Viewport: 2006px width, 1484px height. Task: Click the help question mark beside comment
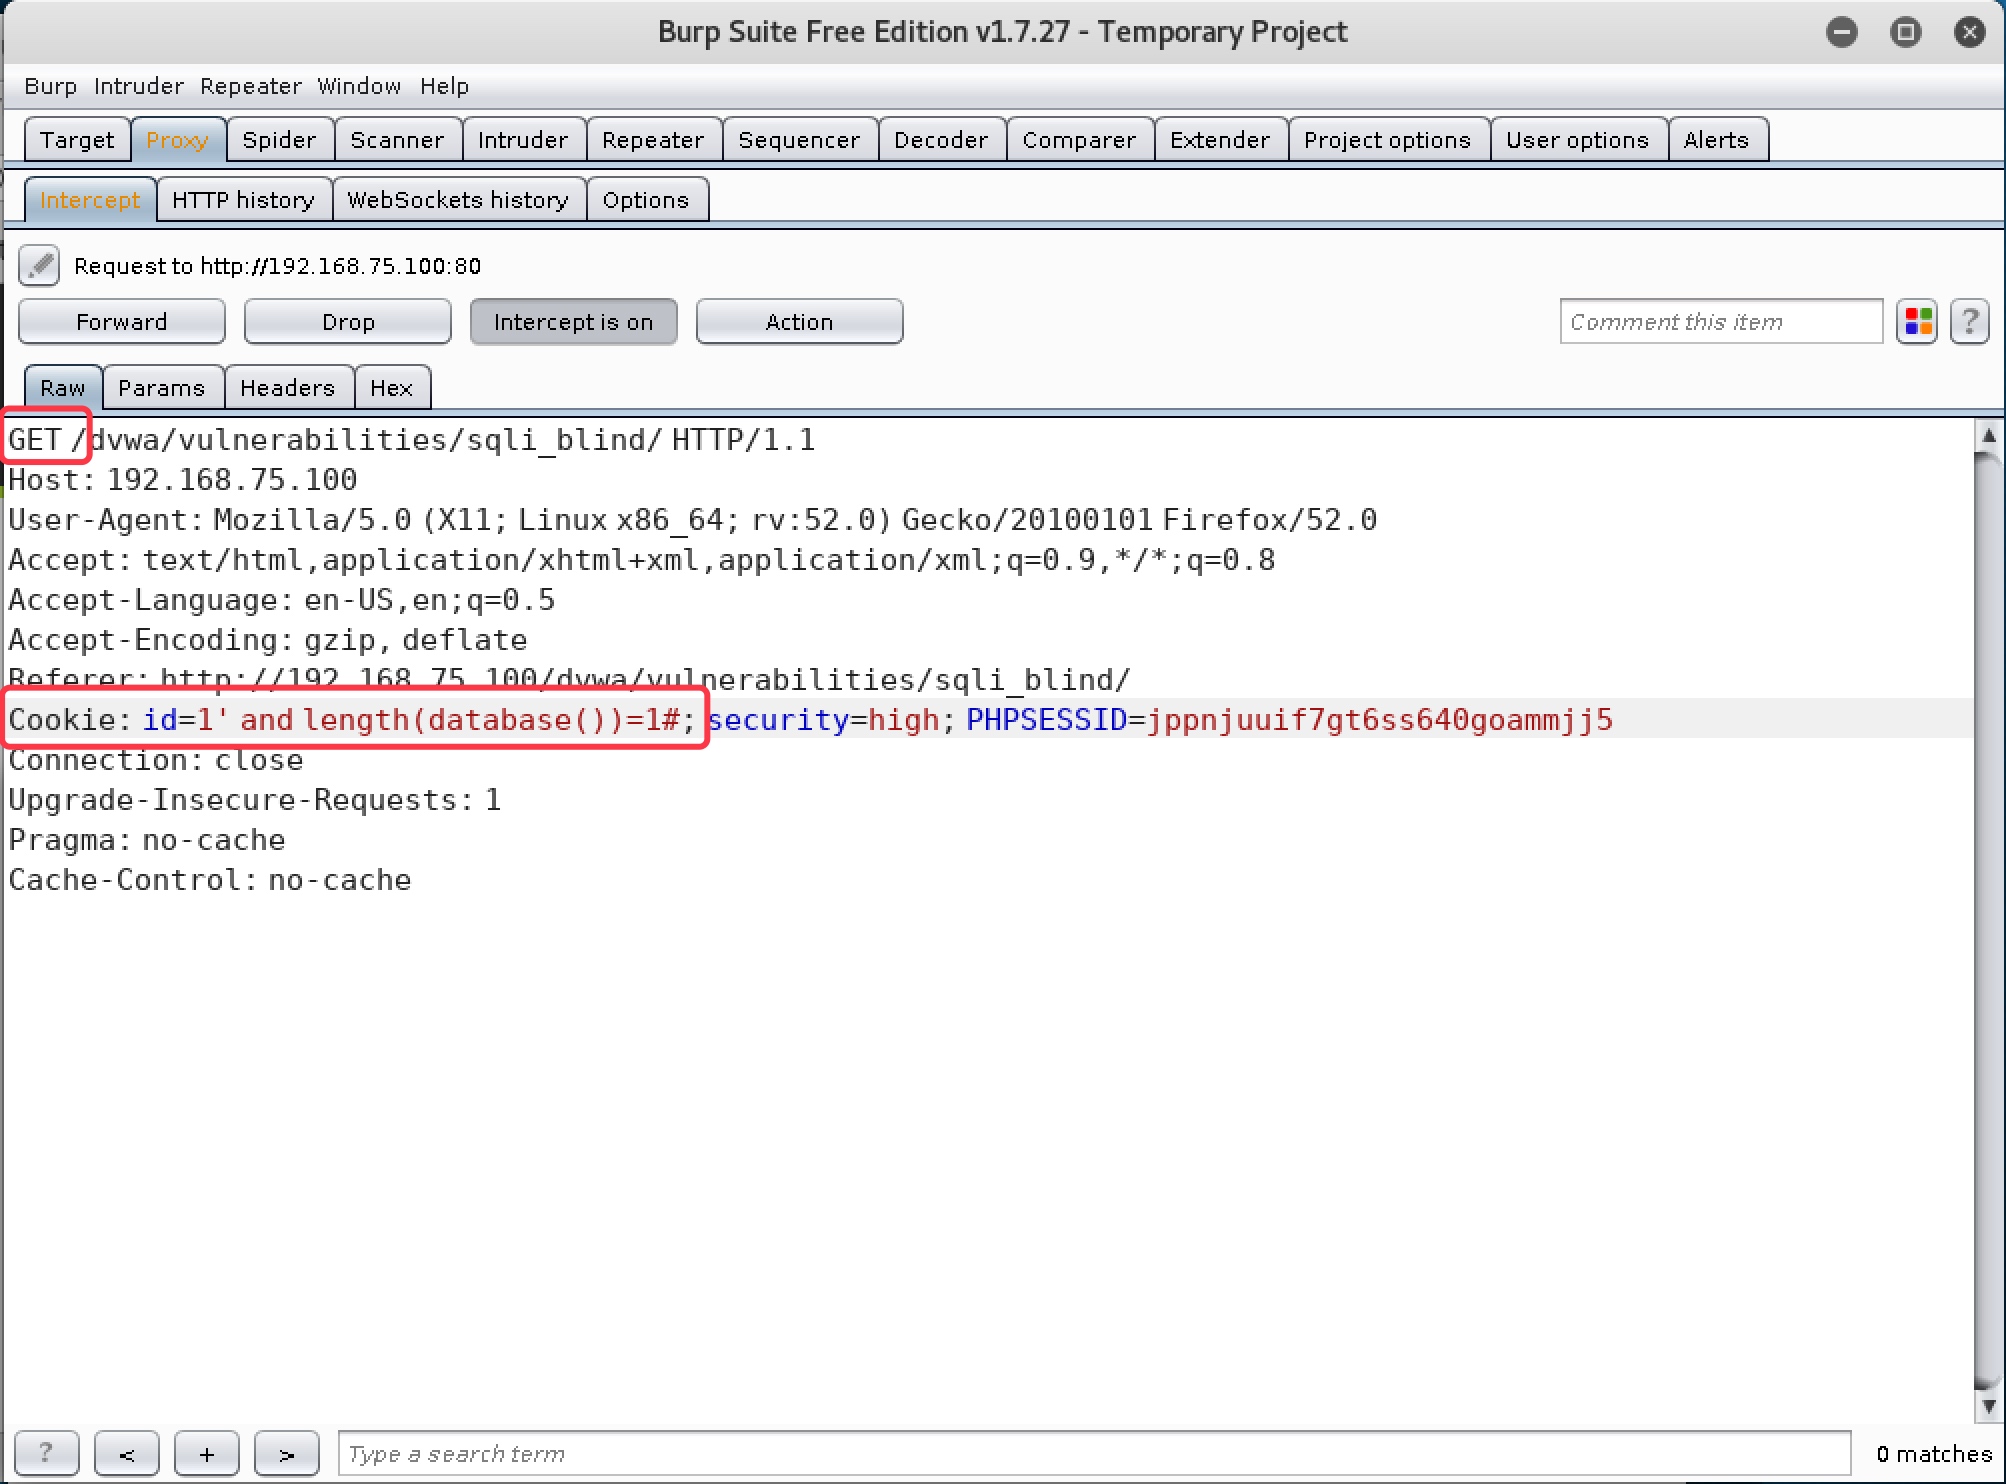point(1969,322)
